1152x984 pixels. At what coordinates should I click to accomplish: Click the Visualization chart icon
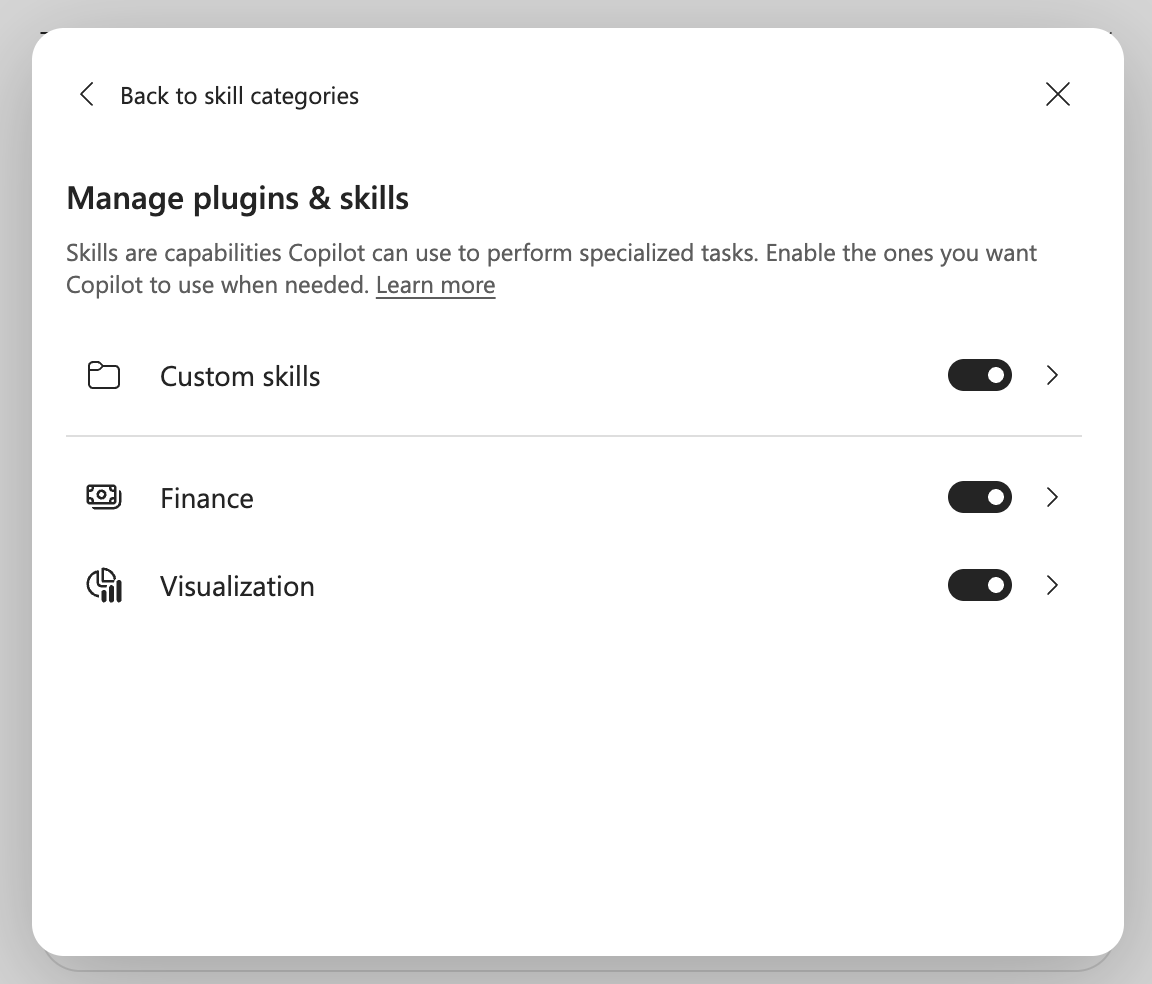104,586
